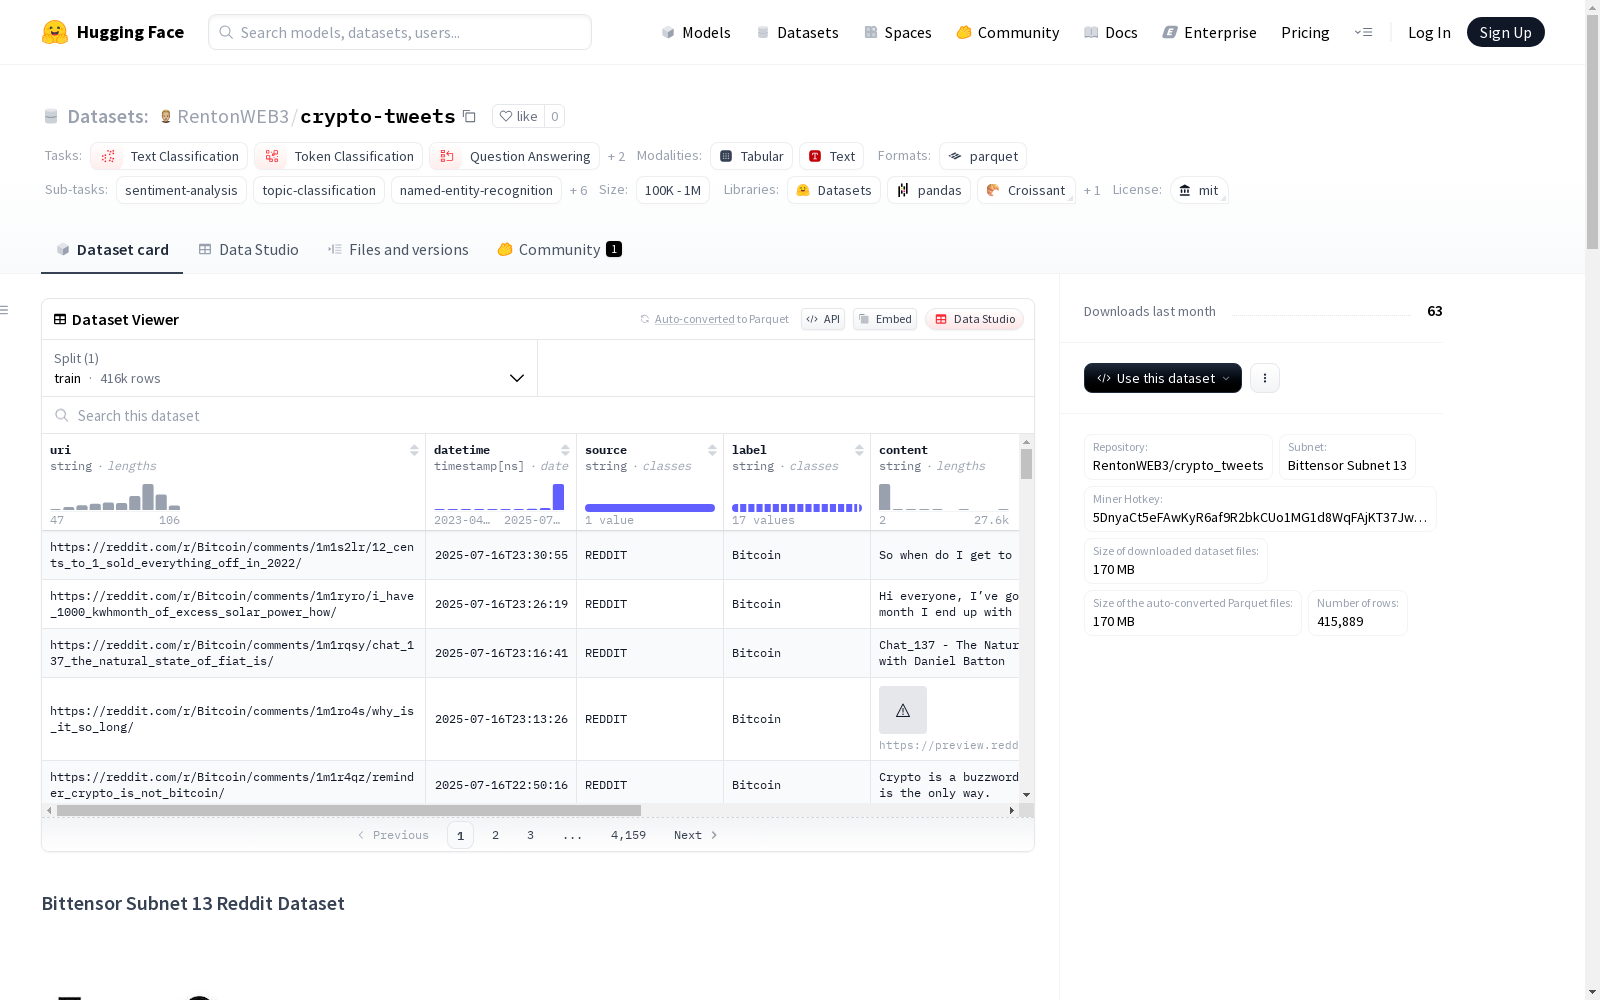This screenshot has height=1000, width=1600.
Task: Select the Text modality tag
Action: tap(831, 156)
